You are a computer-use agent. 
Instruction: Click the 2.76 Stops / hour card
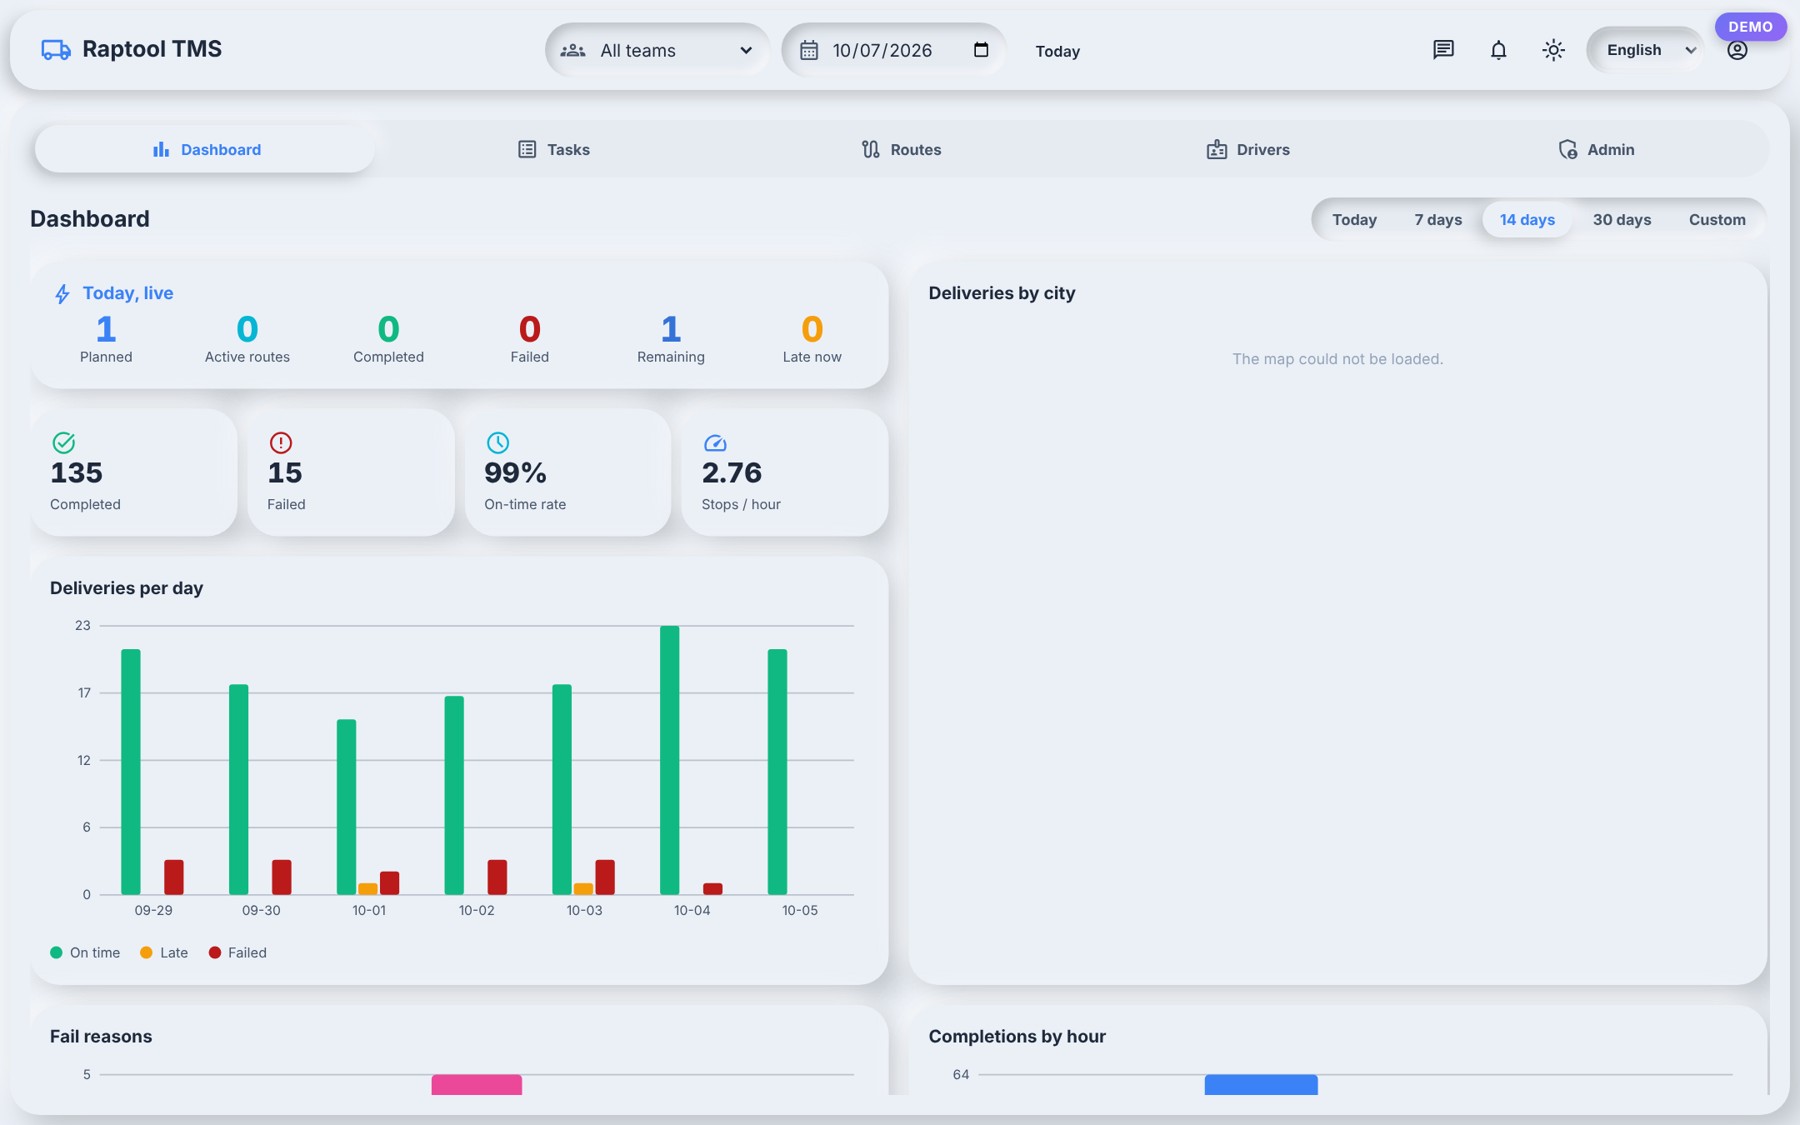point(784,472)
